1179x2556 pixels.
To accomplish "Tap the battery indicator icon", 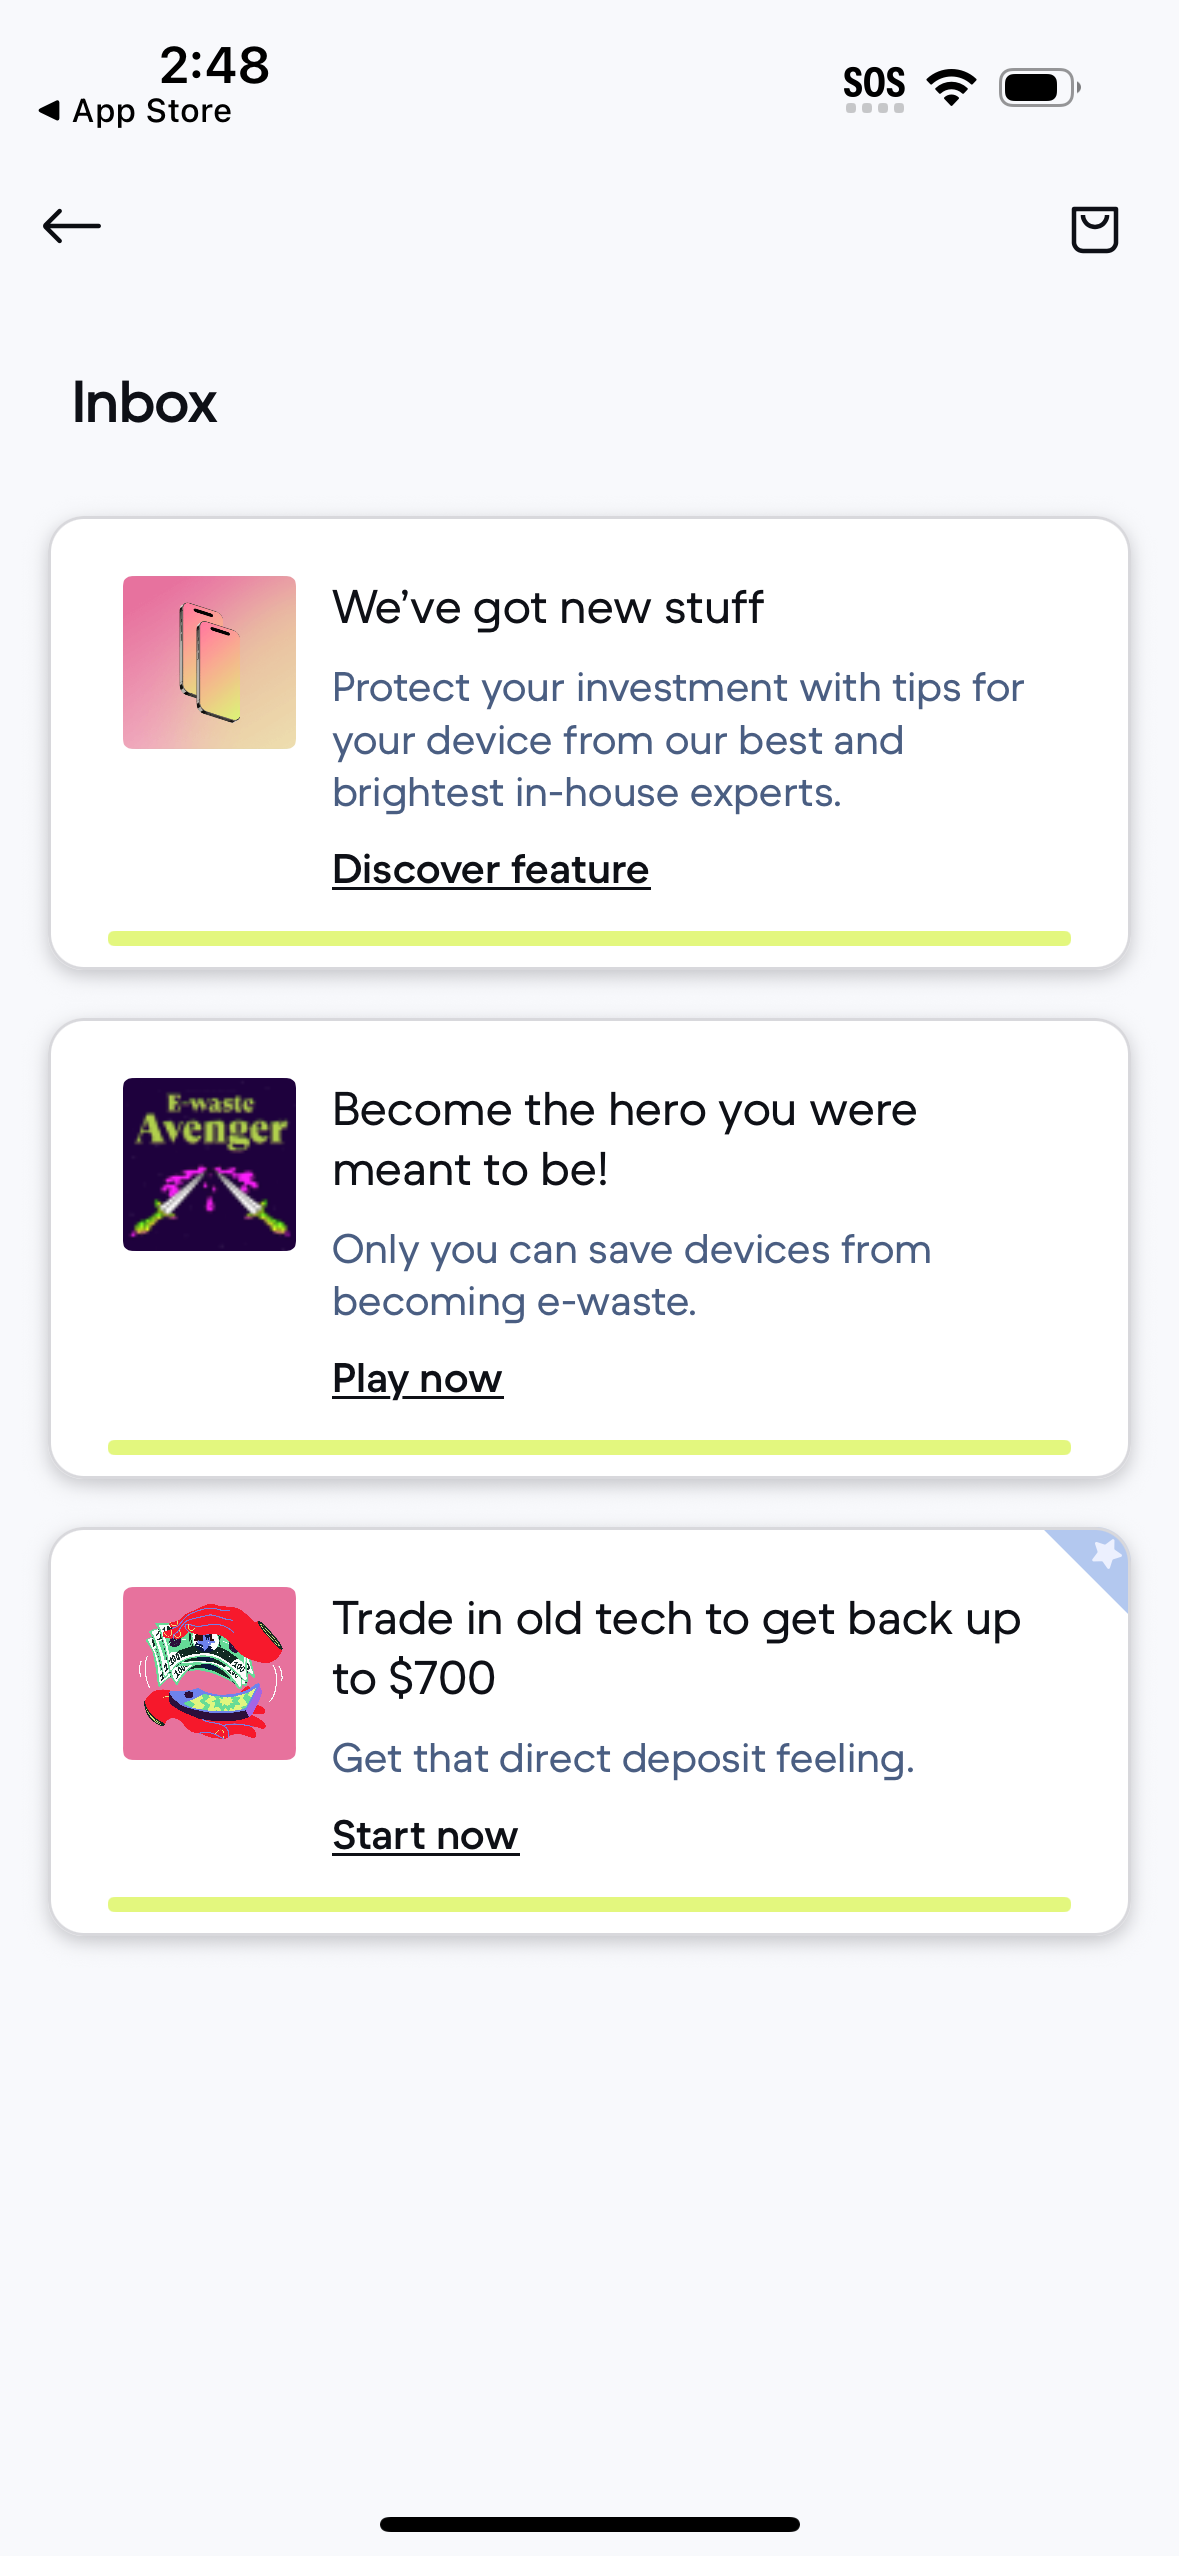I will pos(1036,86).
